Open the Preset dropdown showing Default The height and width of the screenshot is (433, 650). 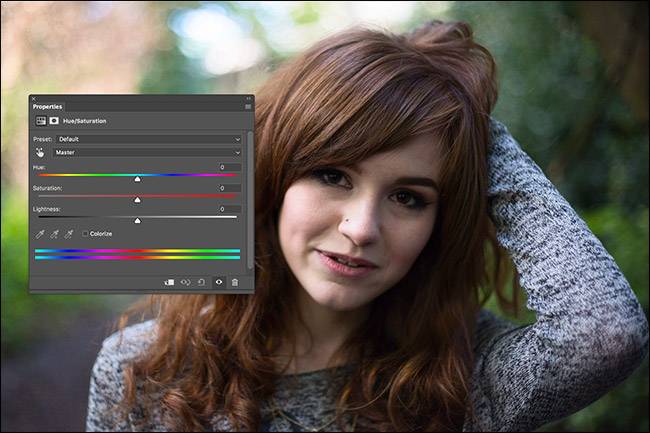pyautogui.click(x=148, y=139)
